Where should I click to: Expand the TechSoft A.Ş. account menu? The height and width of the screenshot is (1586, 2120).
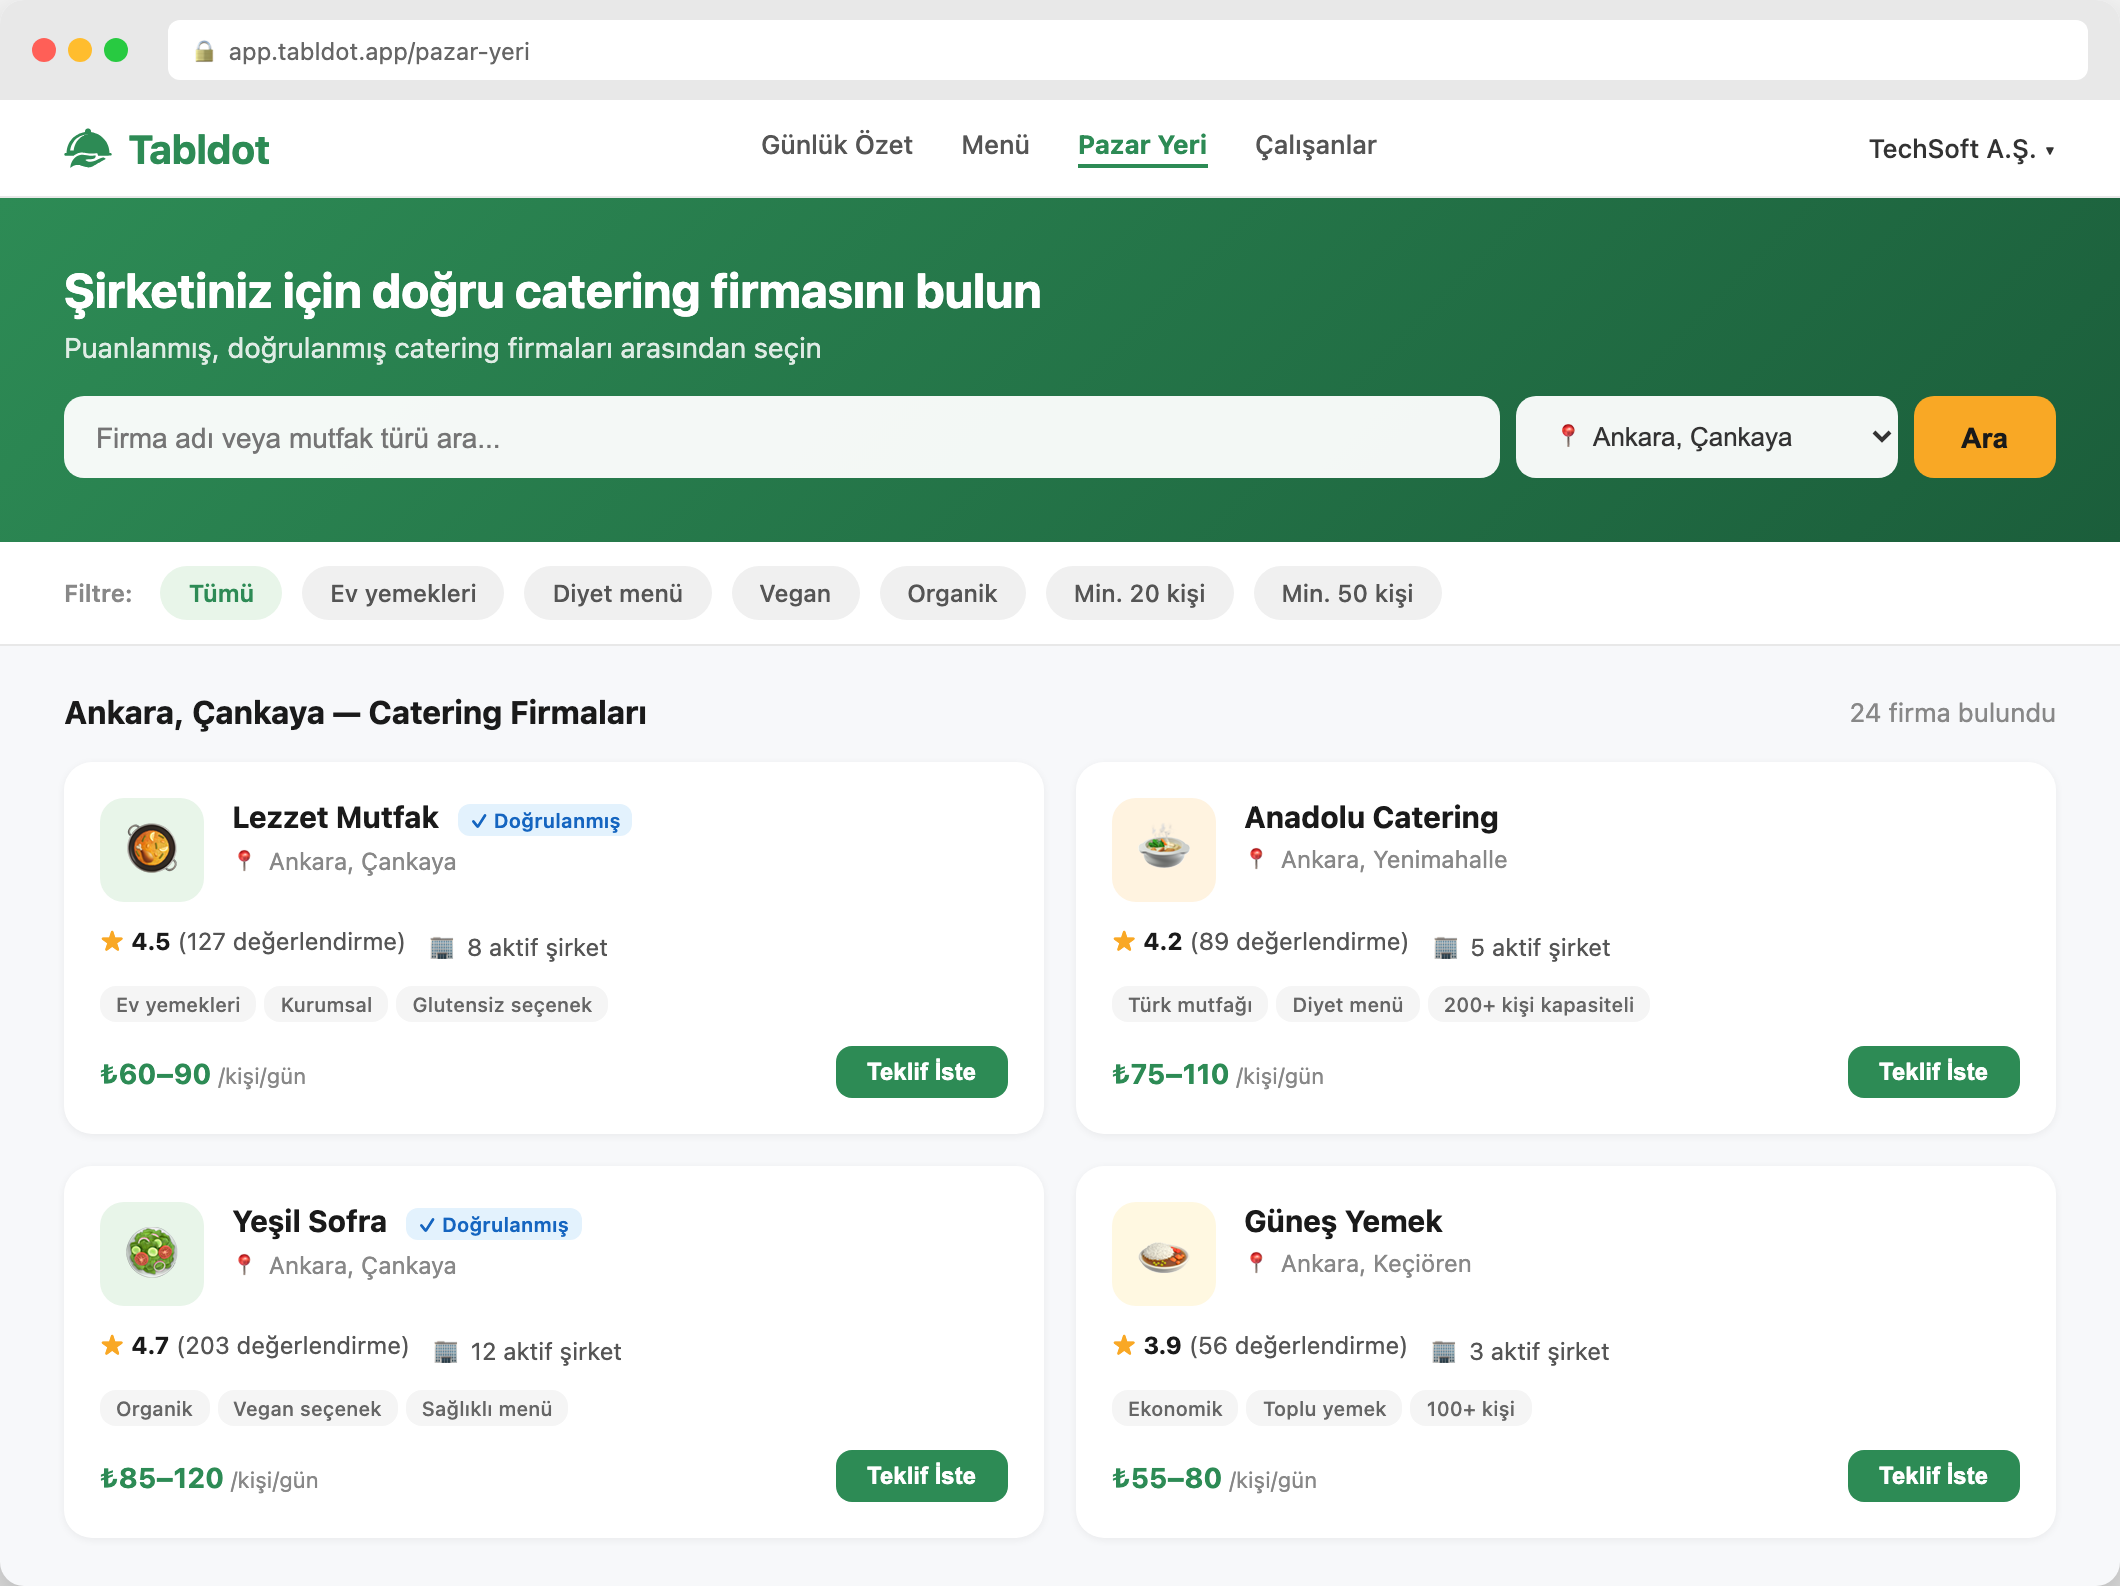[1960, 149]
